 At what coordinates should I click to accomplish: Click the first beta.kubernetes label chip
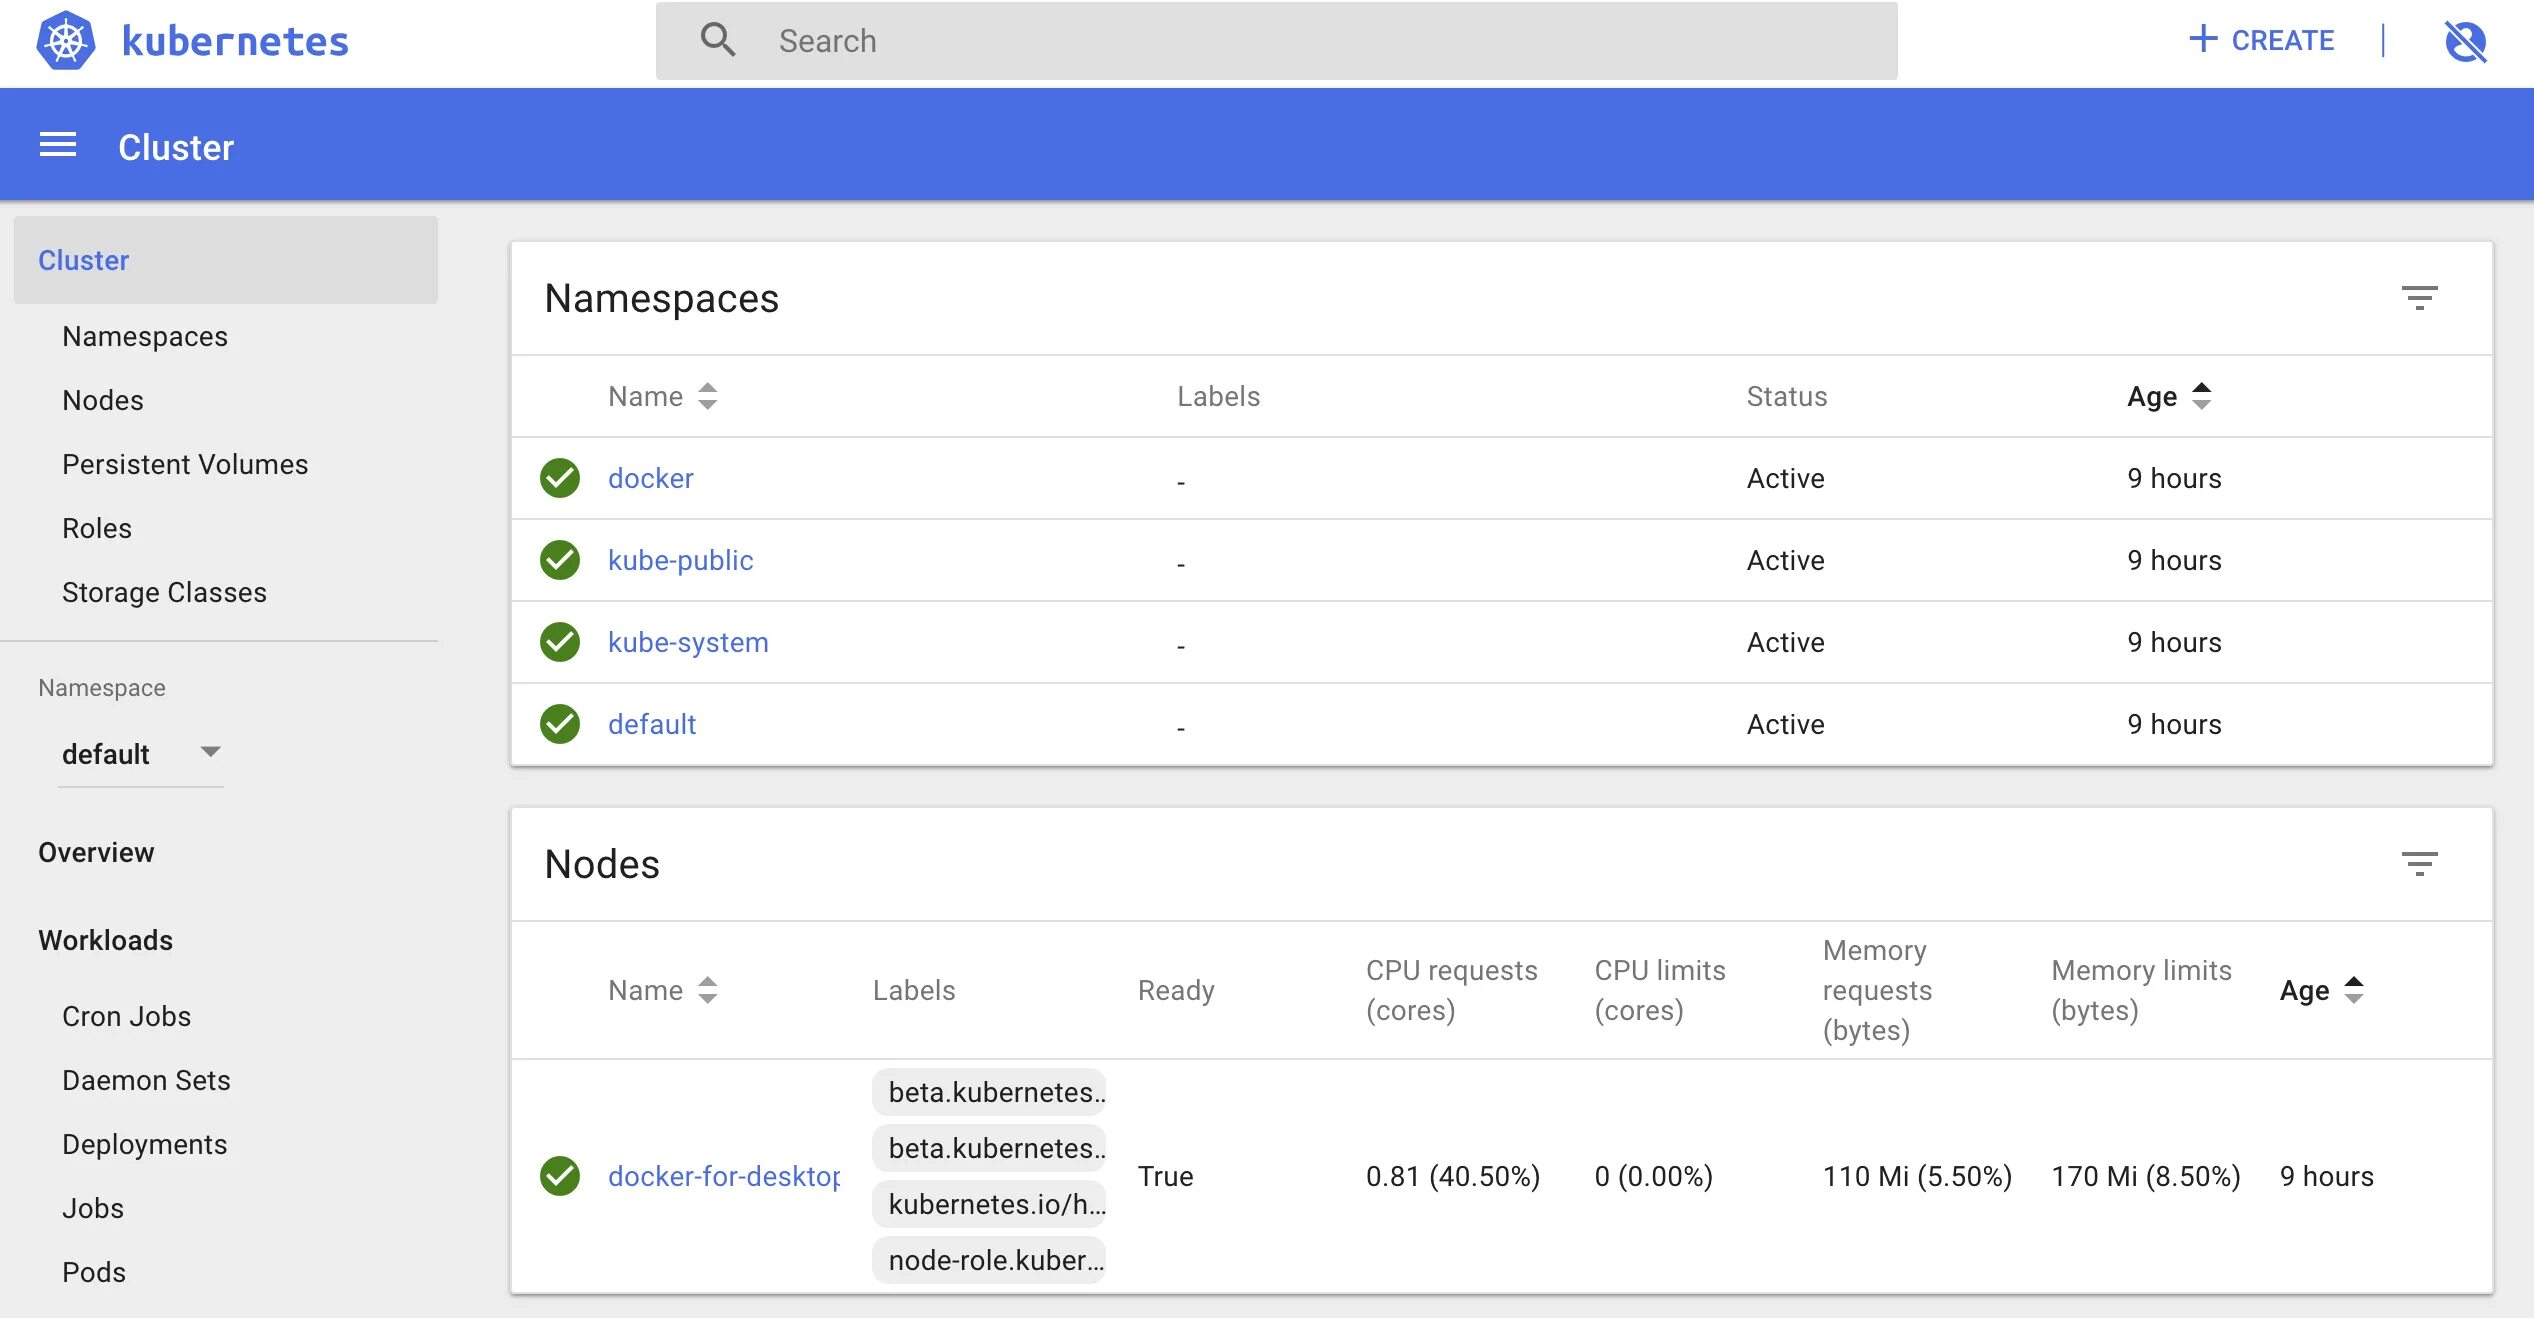coord(989,1092)
